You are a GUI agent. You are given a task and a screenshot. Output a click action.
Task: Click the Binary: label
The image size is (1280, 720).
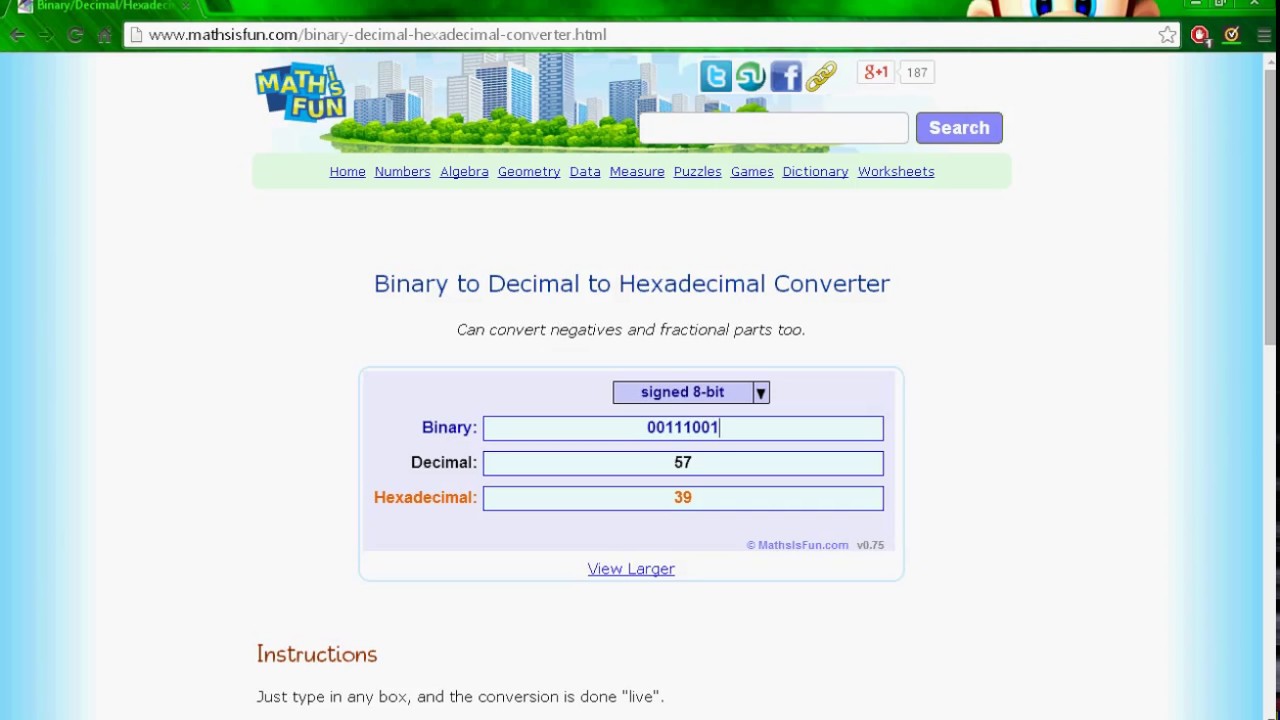coord(449,427)
